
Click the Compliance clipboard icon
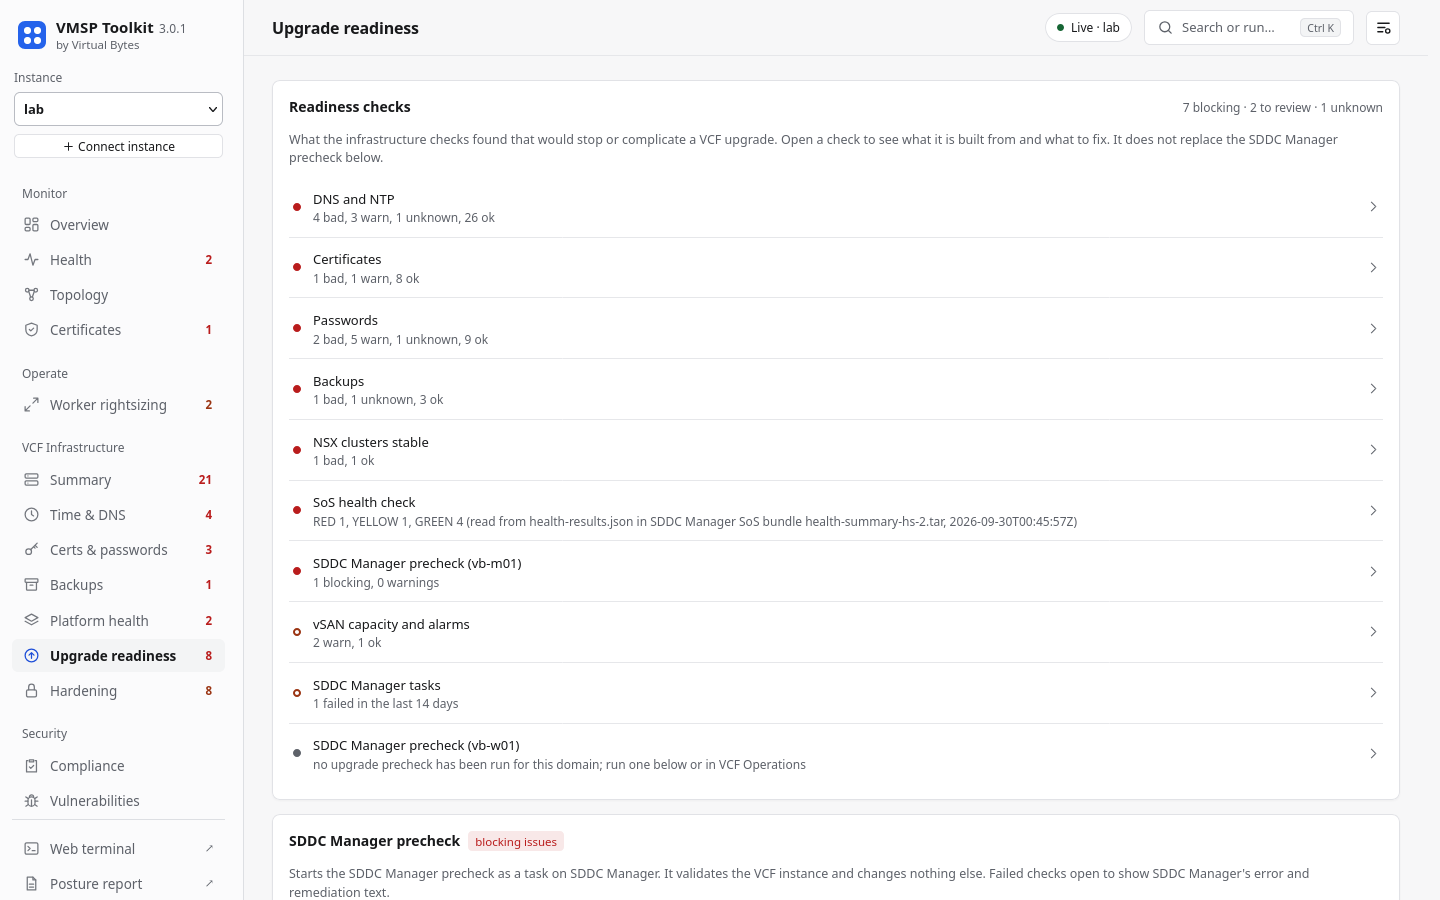coord(32,766)
